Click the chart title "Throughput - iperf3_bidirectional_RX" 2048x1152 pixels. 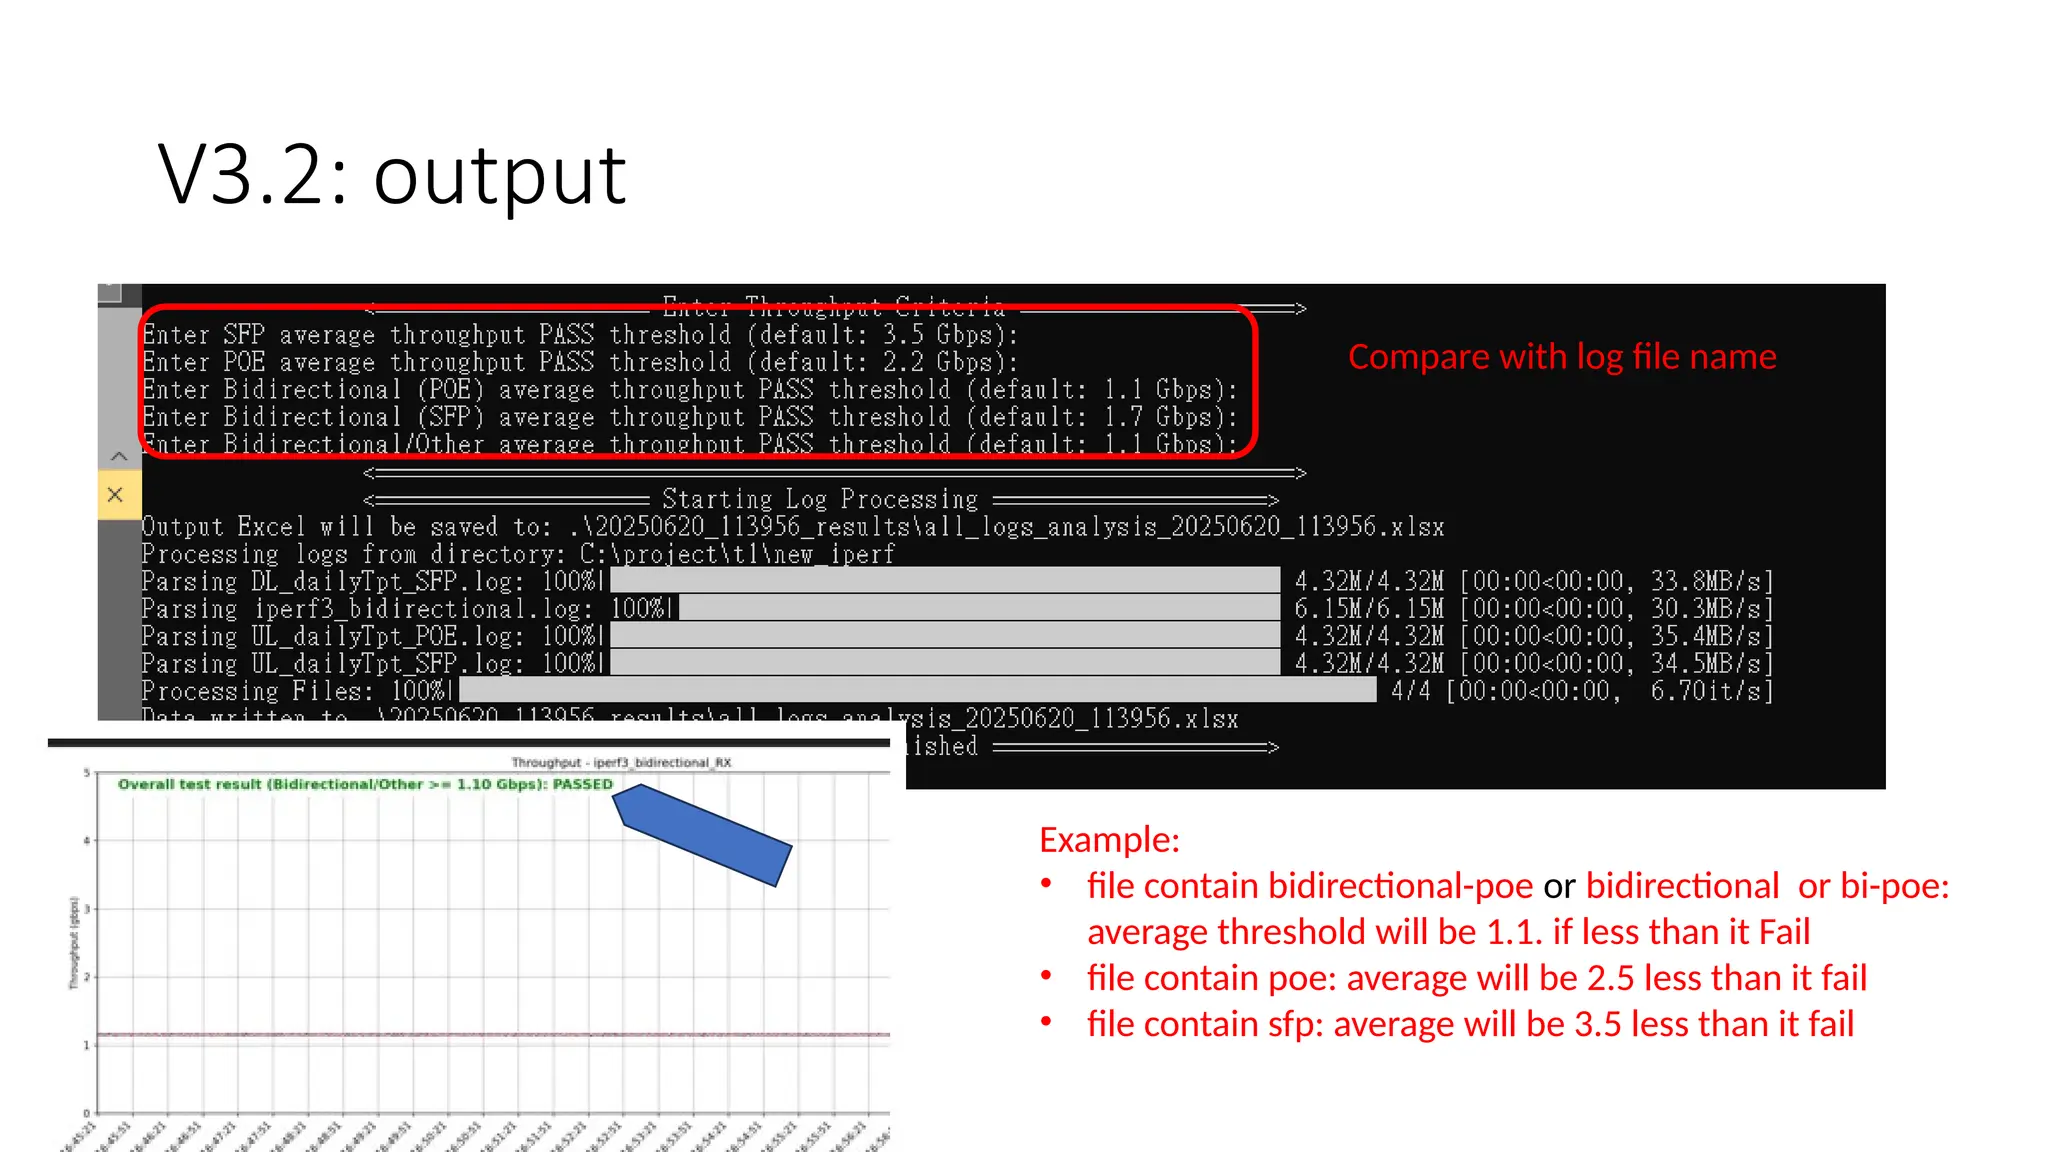tap(621, 762)
